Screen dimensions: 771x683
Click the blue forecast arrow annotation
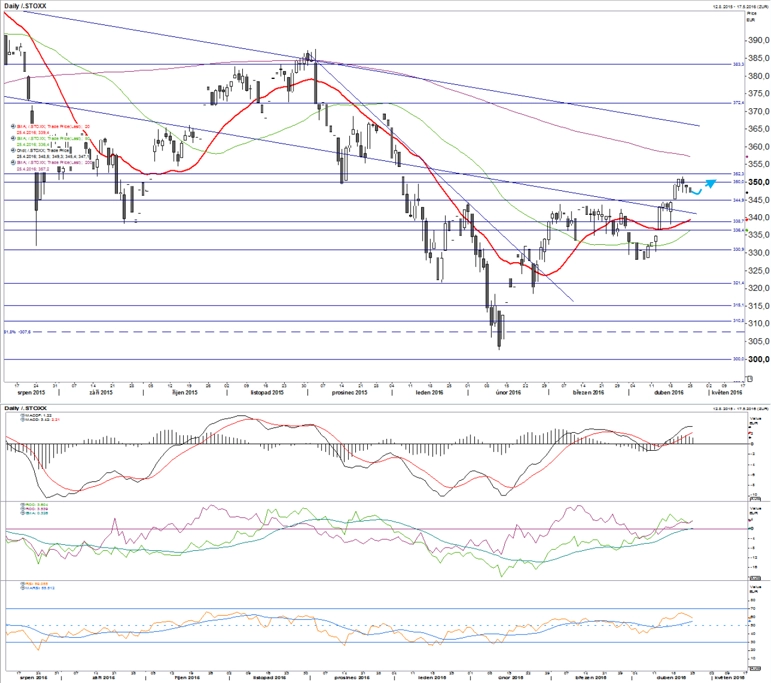pyautogui.click(x=703, y=187)
